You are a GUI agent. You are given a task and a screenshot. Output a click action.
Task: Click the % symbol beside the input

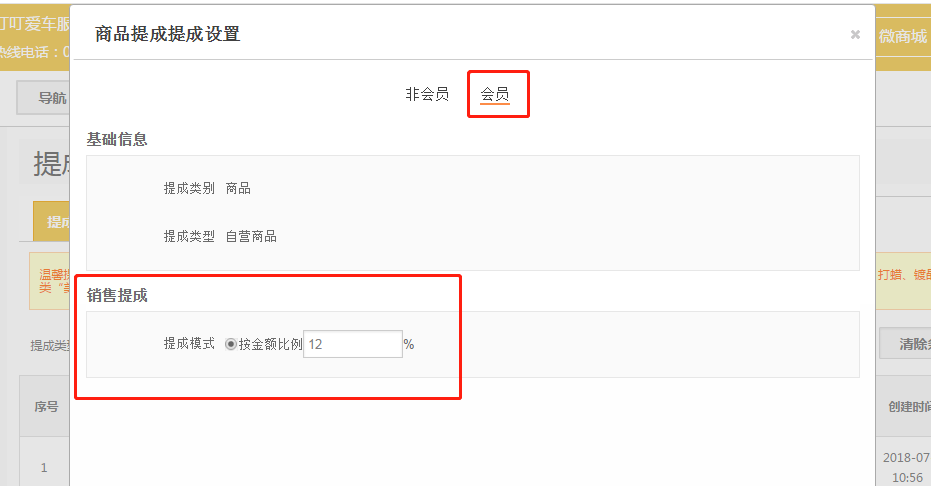pyautogui.click(x=409, y=344)
